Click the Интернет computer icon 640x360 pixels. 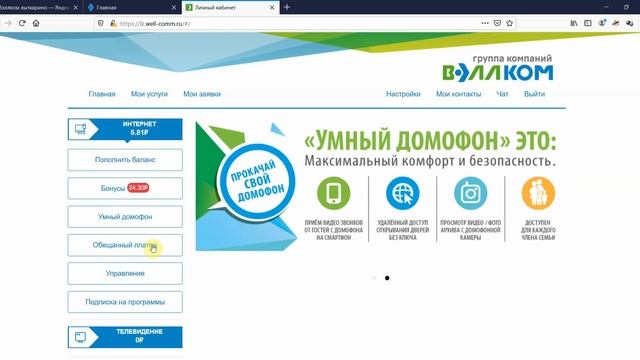pos(80,129)
